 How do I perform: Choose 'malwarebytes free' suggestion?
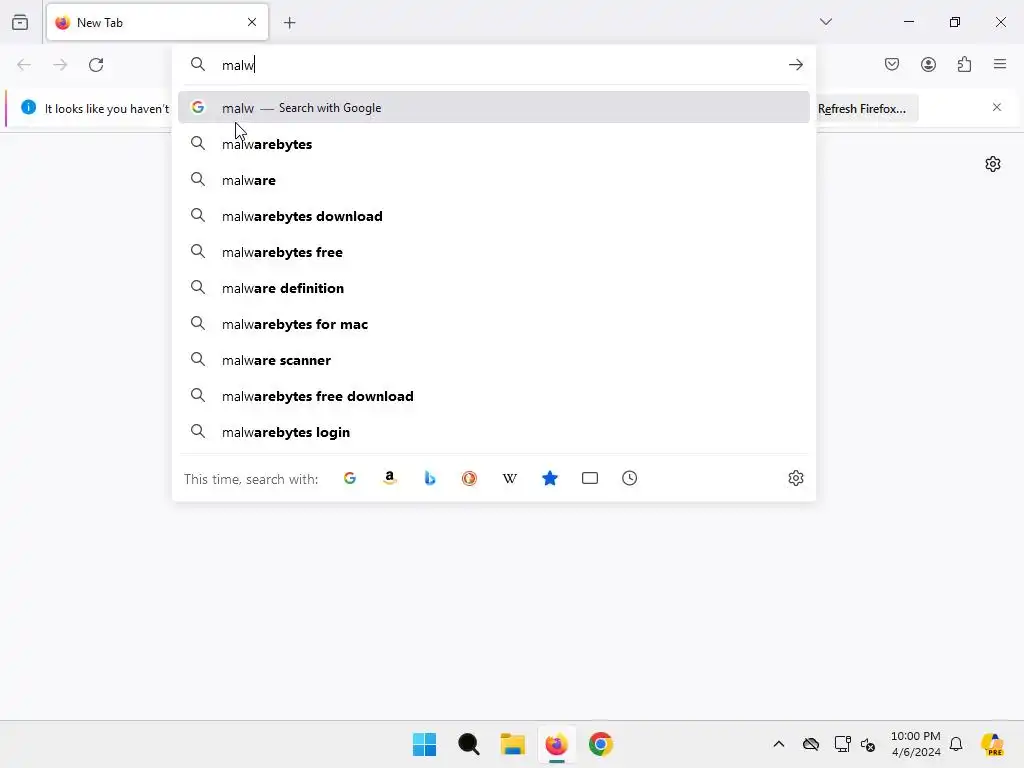[x=494, y=251]
